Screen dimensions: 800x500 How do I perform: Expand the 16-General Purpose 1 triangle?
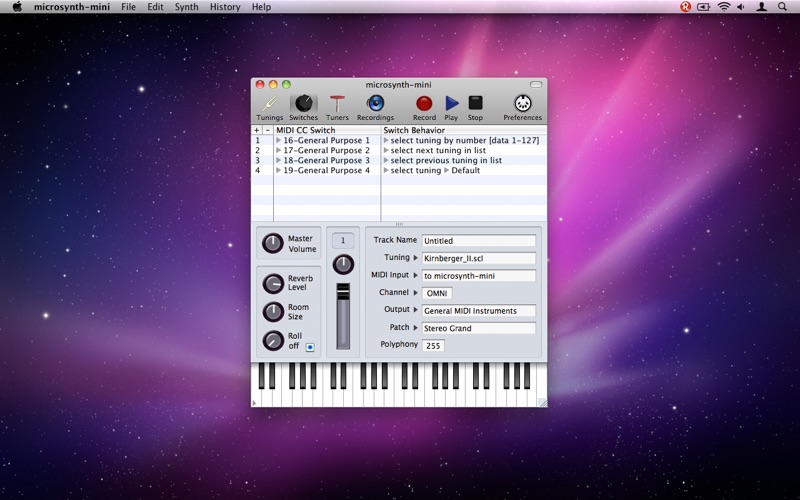(279, 140)
